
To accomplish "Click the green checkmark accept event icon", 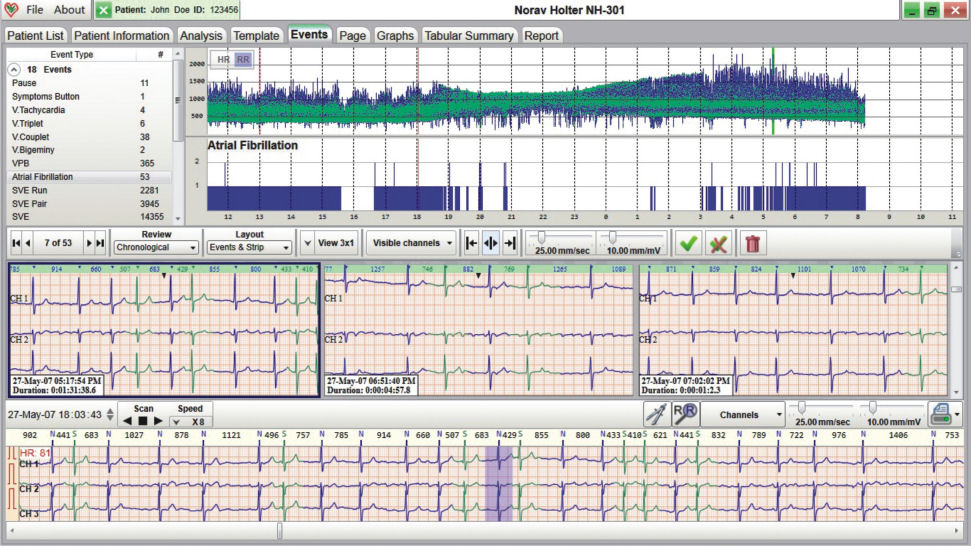I will pos(688,243).
